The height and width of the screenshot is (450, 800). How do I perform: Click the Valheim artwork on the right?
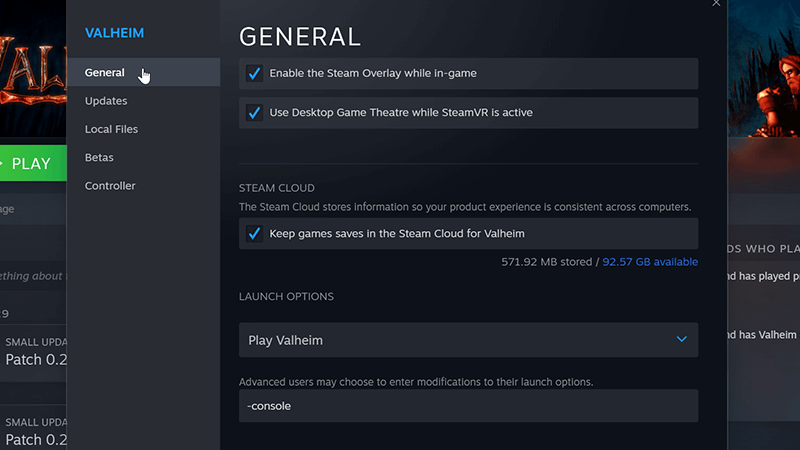[x=764, y=69]
